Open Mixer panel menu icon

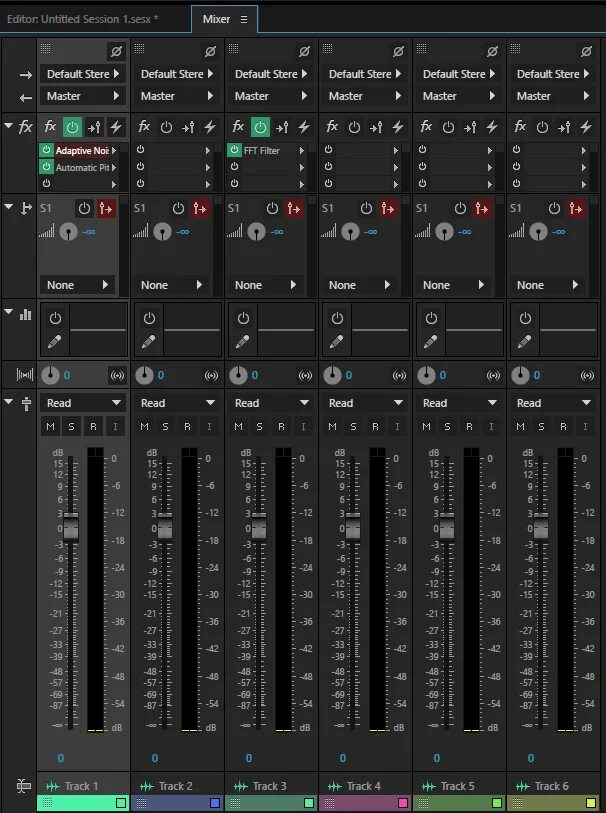(244, 20)
